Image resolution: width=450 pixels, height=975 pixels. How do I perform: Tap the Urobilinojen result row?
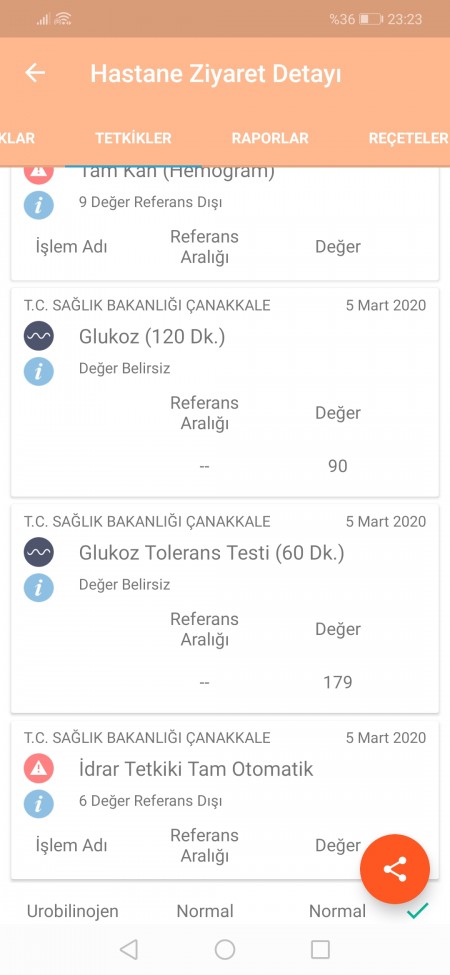tap(225, 911)
